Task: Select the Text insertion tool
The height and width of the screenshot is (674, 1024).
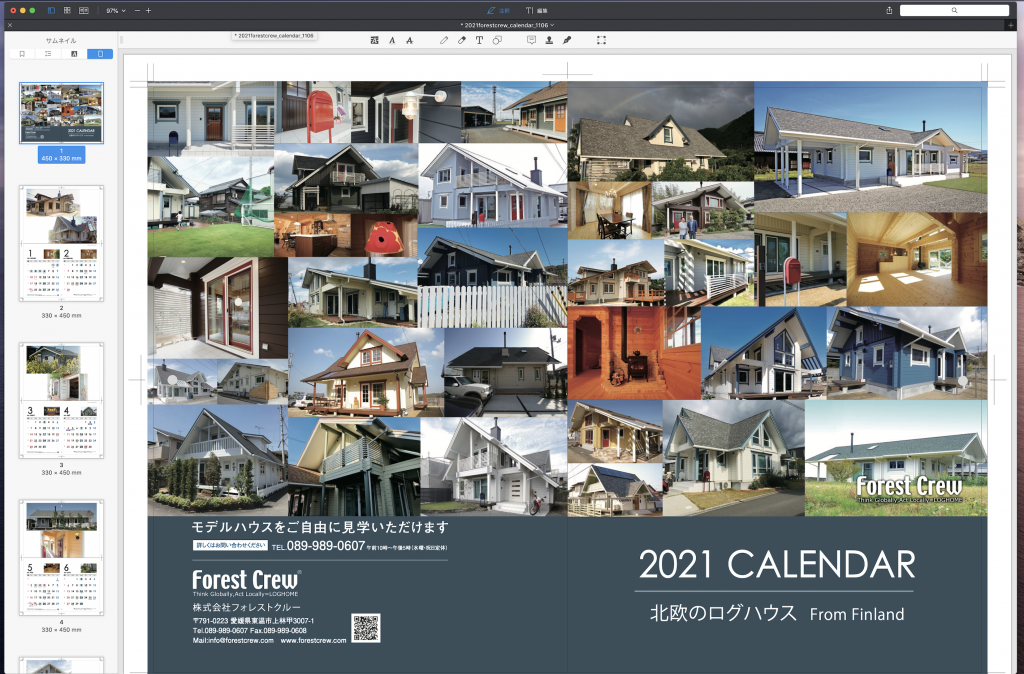Action: coord(479,40)
